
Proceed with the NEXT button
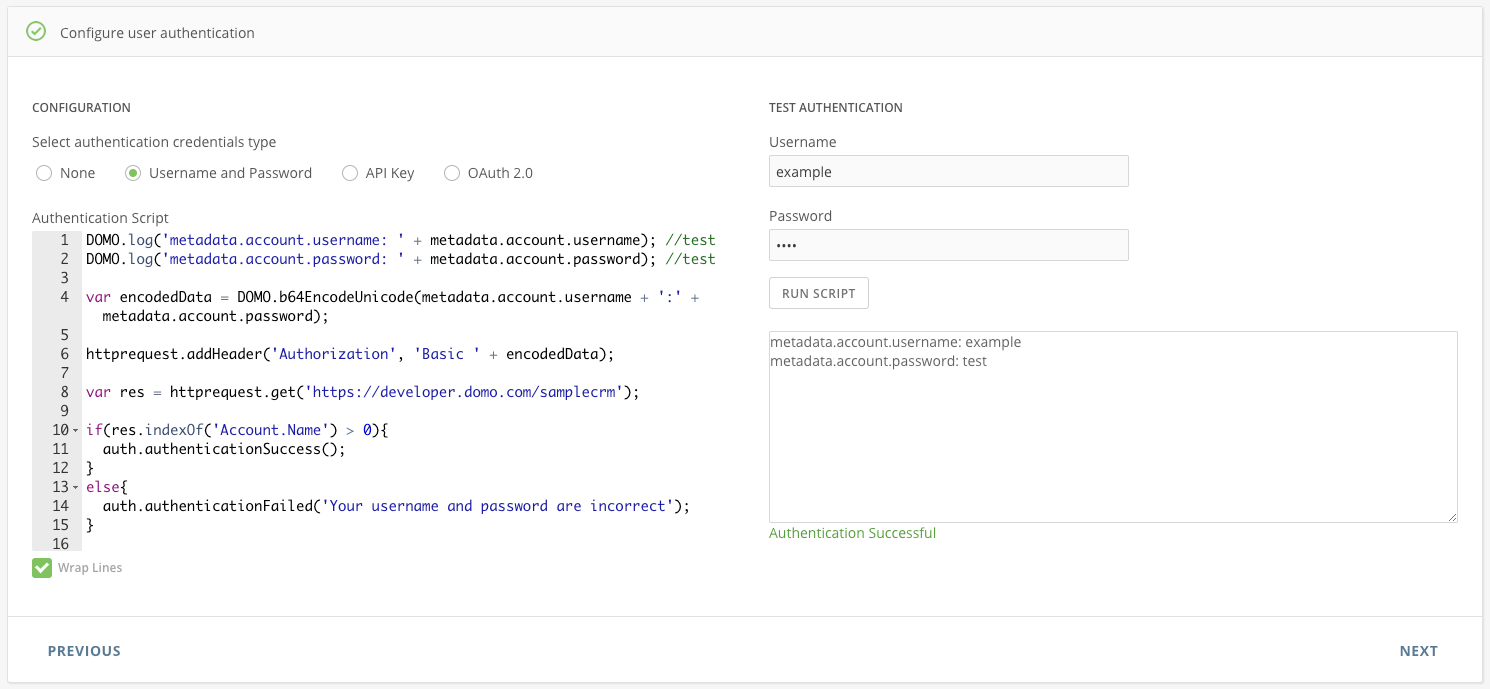(1418, 651)
